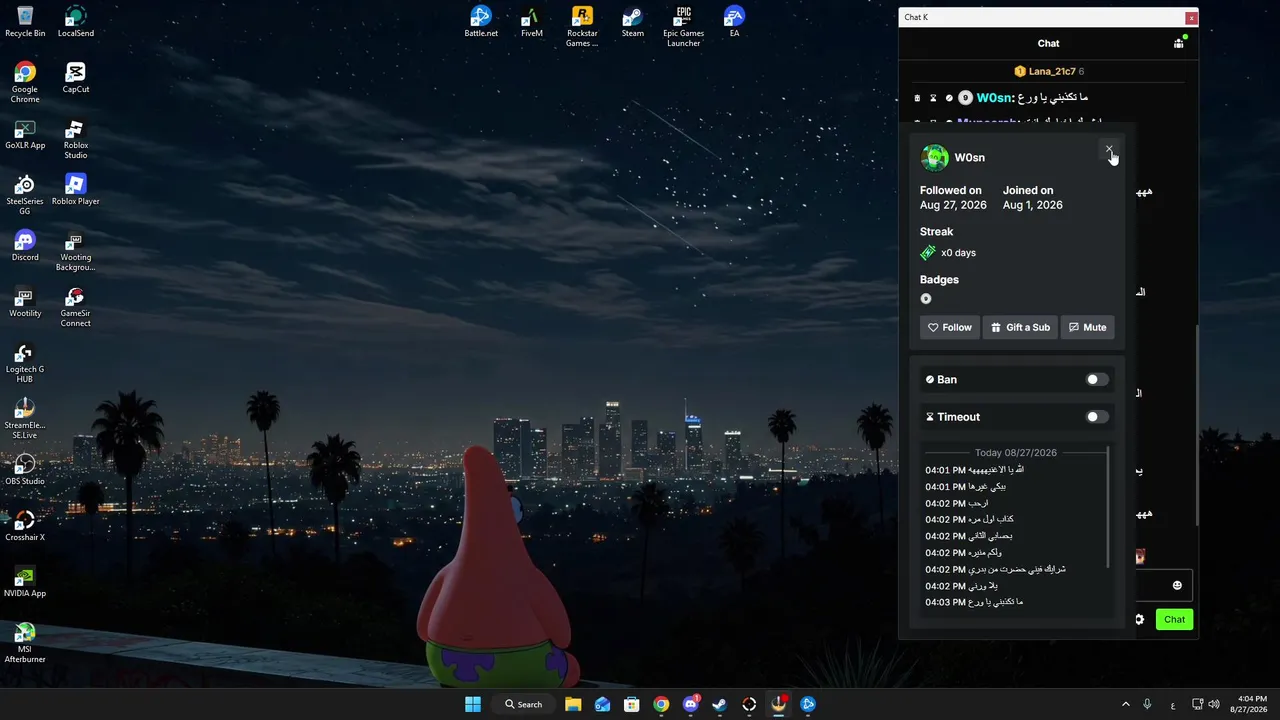
Task: Click the Gift a Sub button
Action: [x=1020, y=327]
